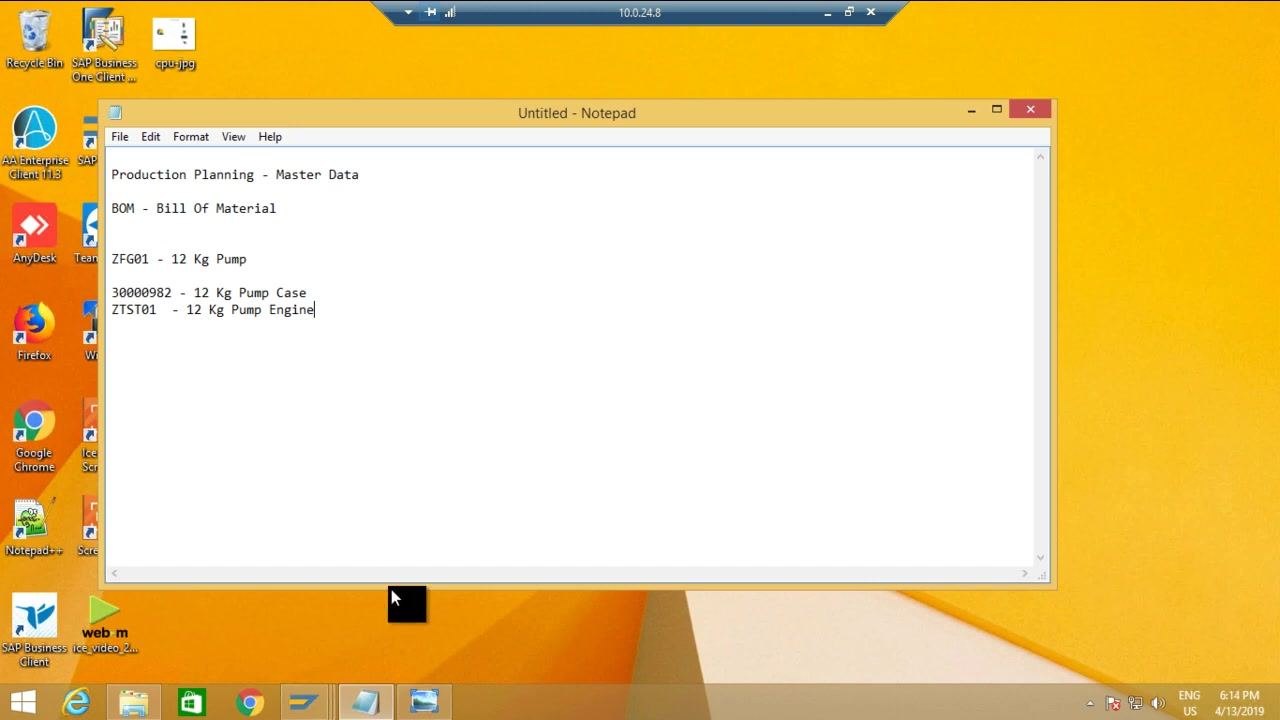
Task: Click Notepad horizontal scrollbar left arrow
Action: pos(114,574)
